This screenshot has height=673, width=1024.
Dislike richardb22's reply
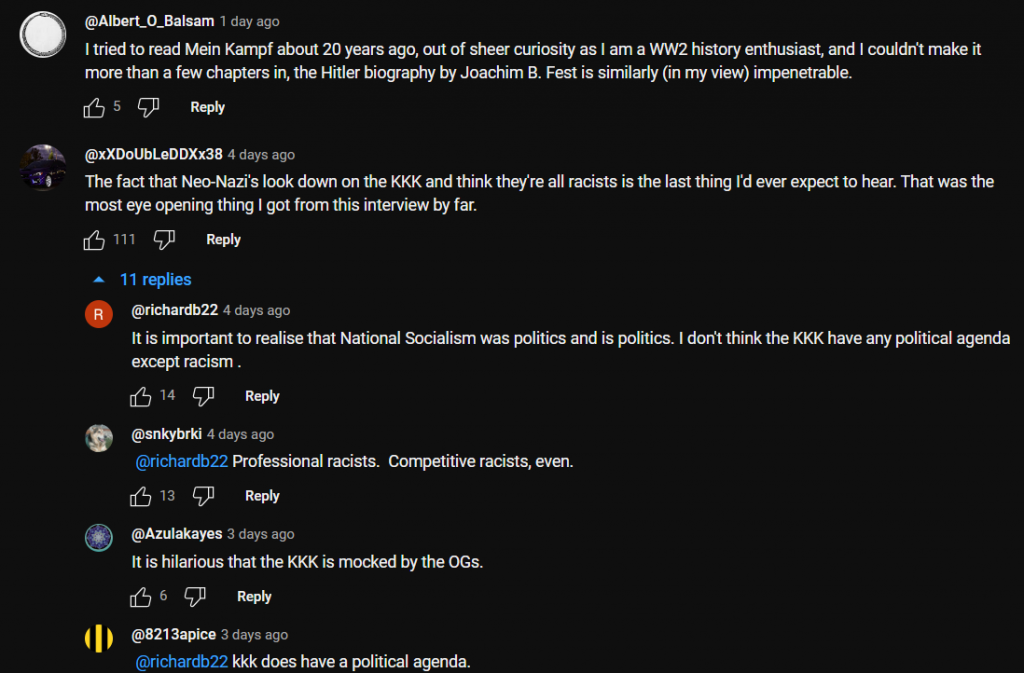[x=203, y=397]
